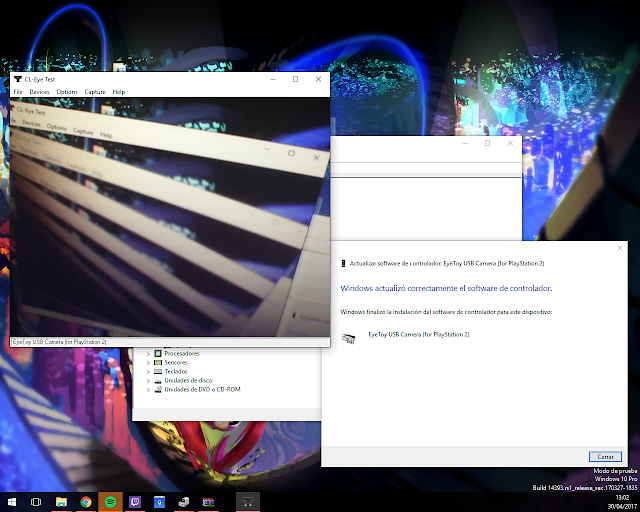640x512 pixels.
Task: Close the background Device Manager window
Action: click(x=510, y=143)
